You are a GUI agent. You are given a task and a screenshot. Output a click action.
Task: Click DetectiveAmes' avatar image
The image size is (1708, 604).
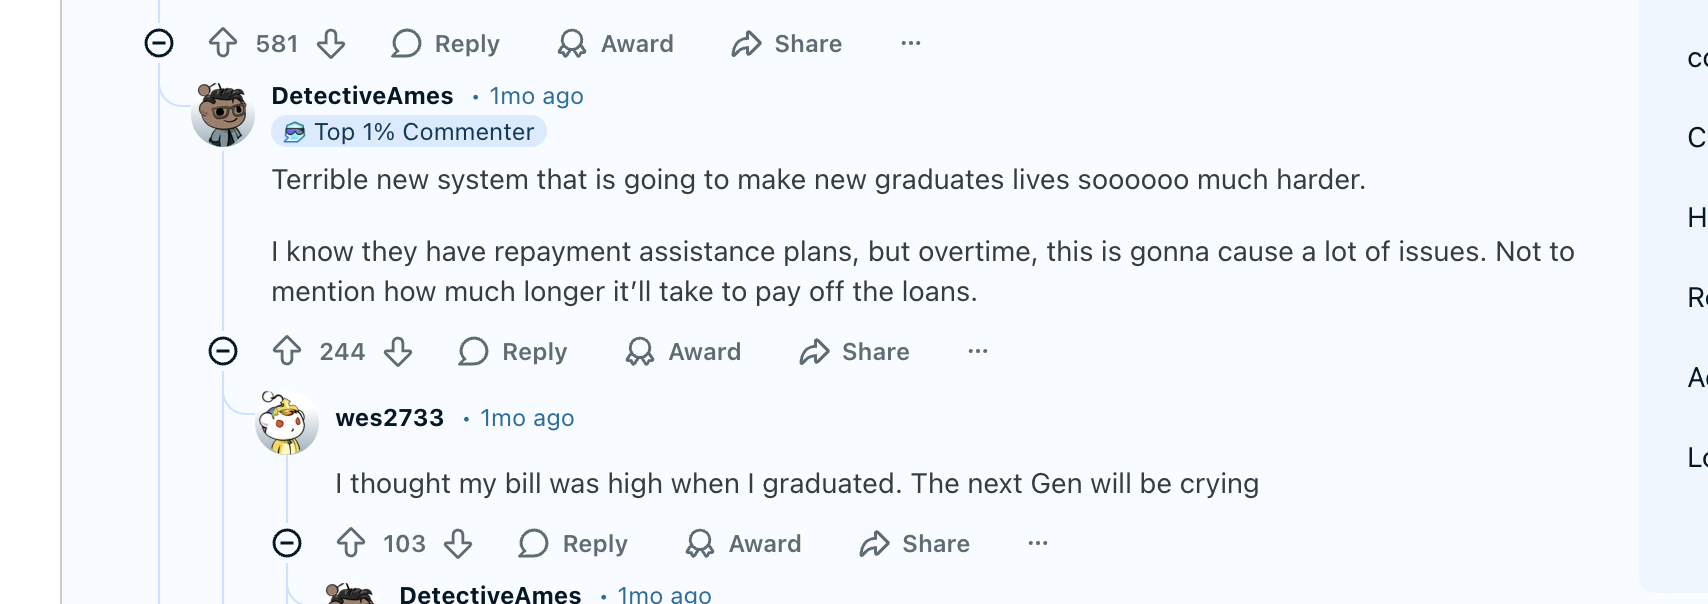click(x=223, y=115)
